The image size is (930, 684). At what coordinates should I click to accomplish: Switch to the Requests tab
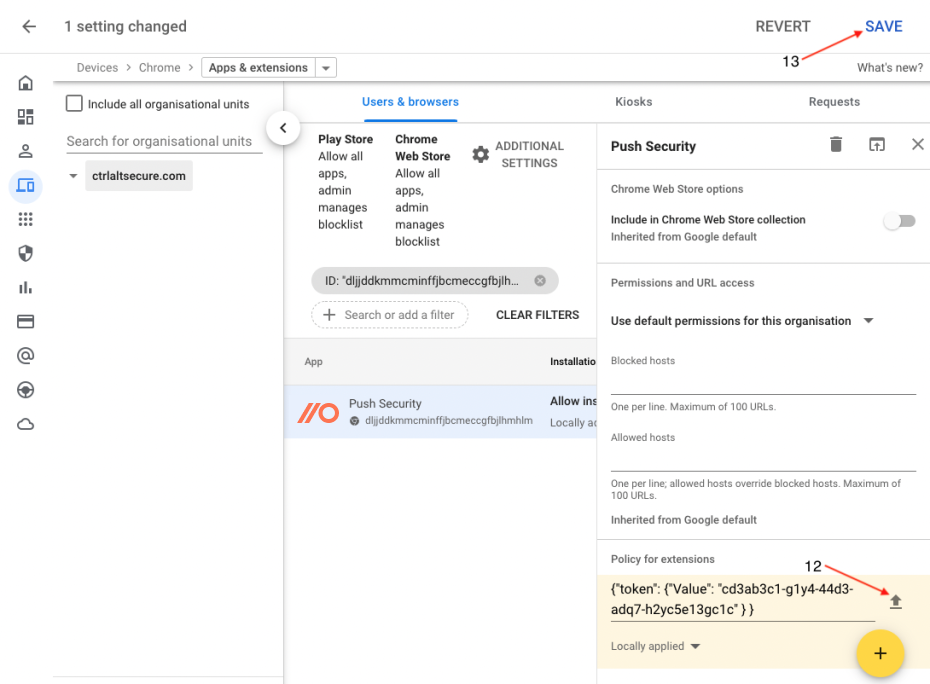(x=834, y=102)
